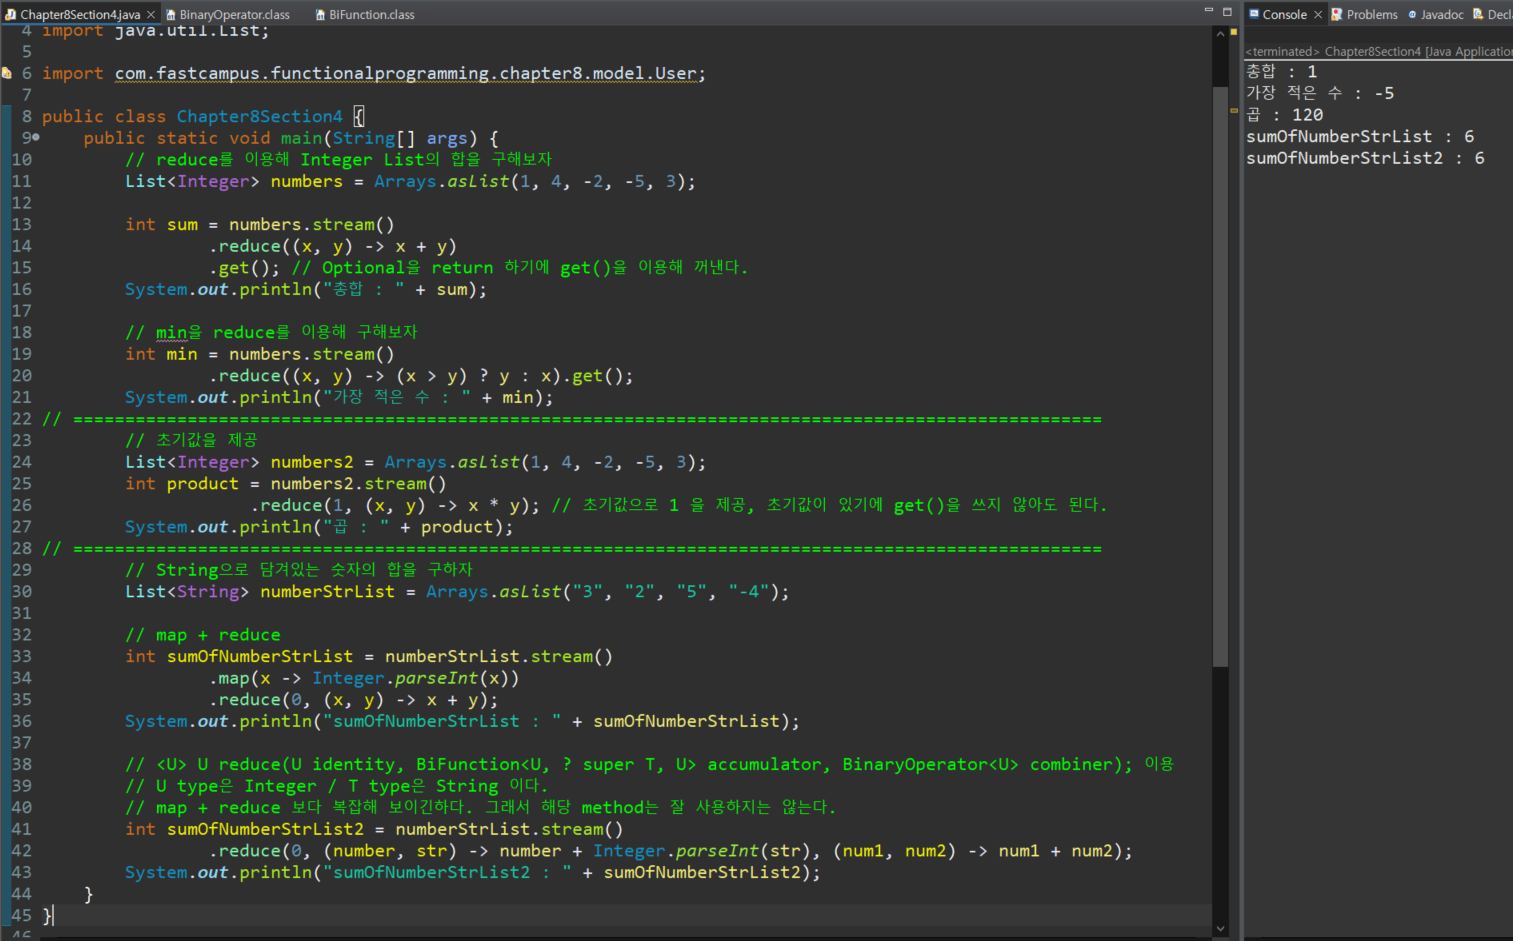
Task: Jump to warning annotation in the overview ruler
Action: point(1233,110)
